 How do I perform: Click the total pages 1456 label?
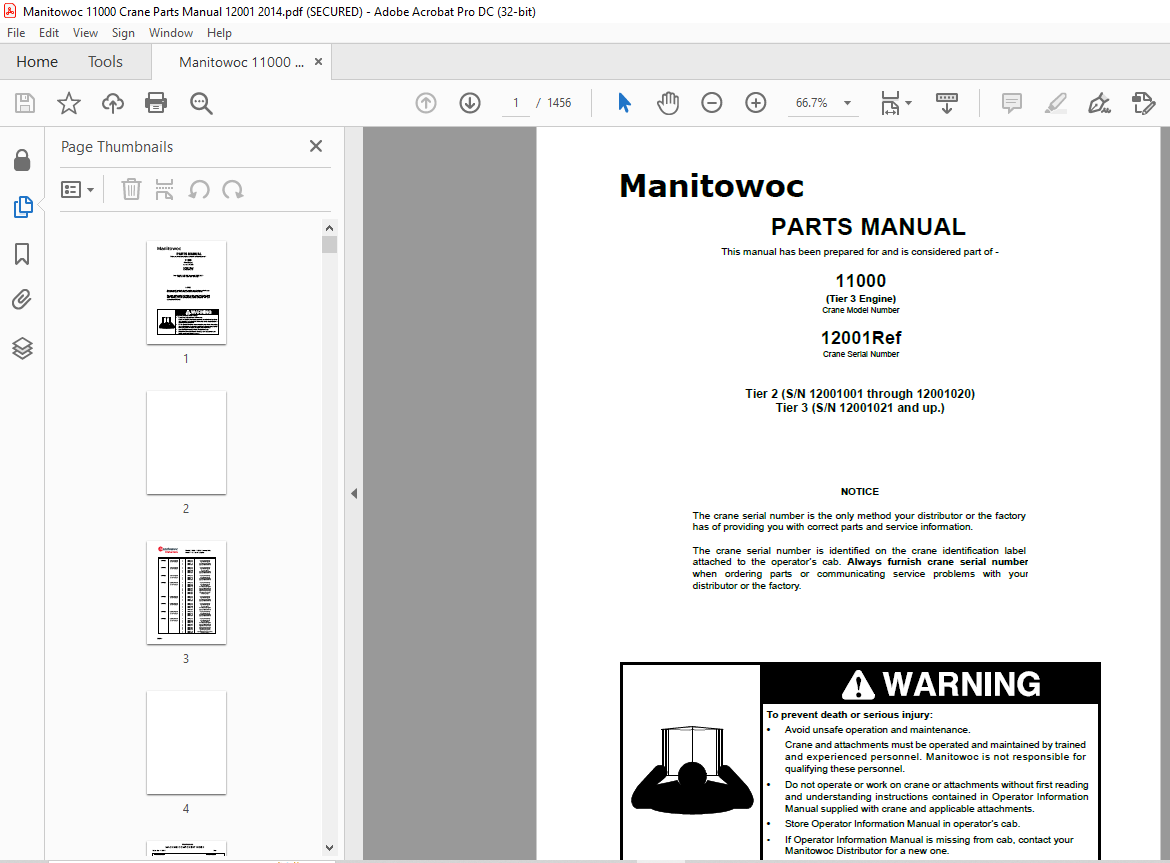tap(559, 103)
